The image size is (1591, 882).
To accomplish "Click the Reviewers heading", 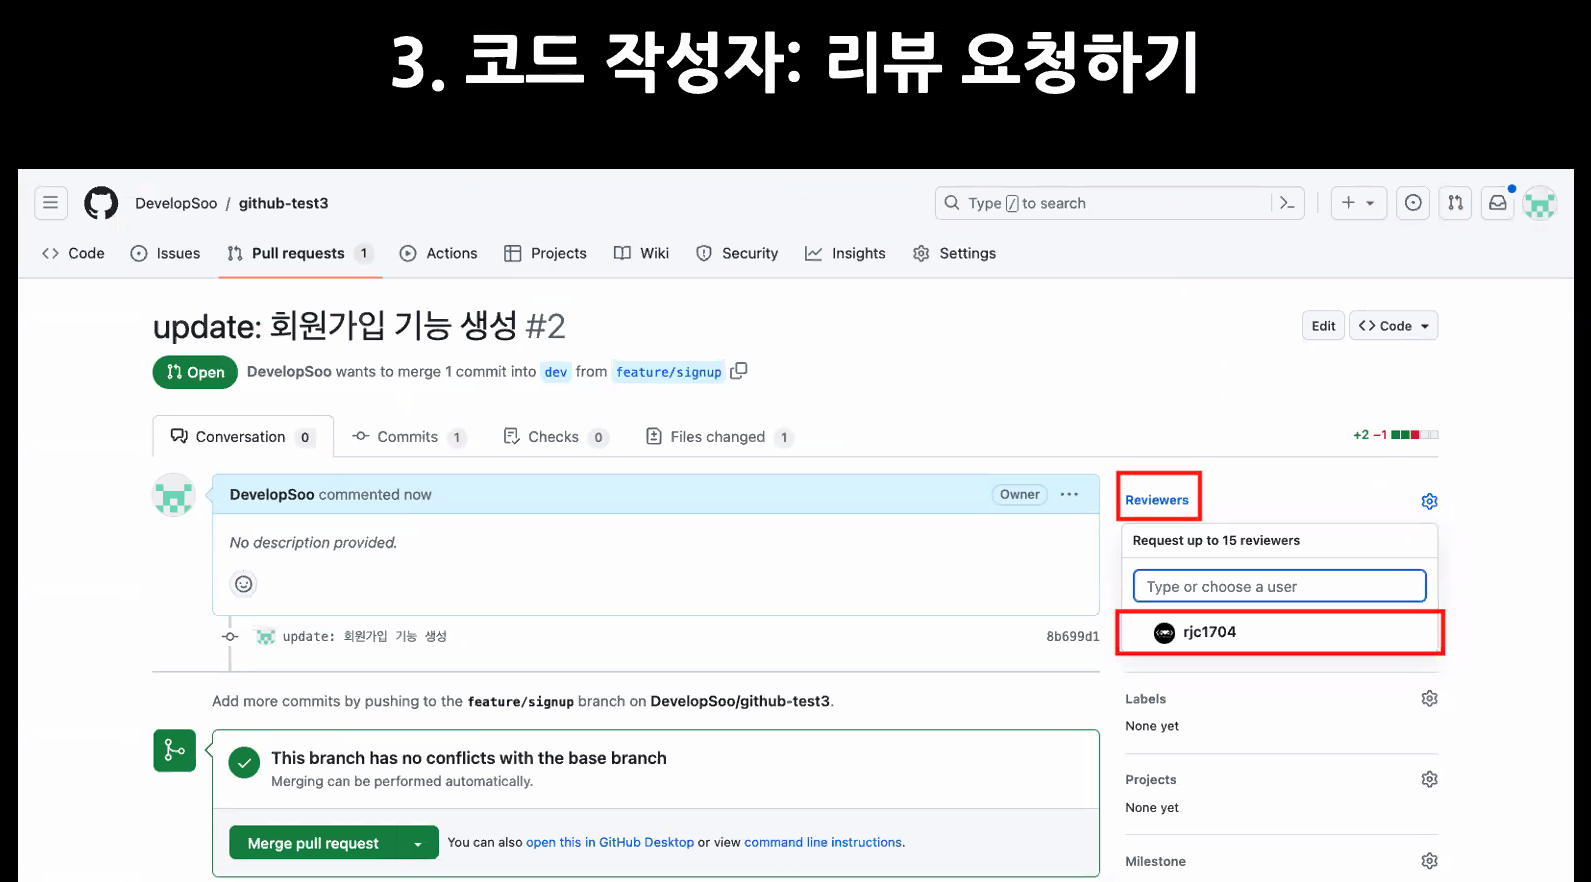I will click(1157, 500).
